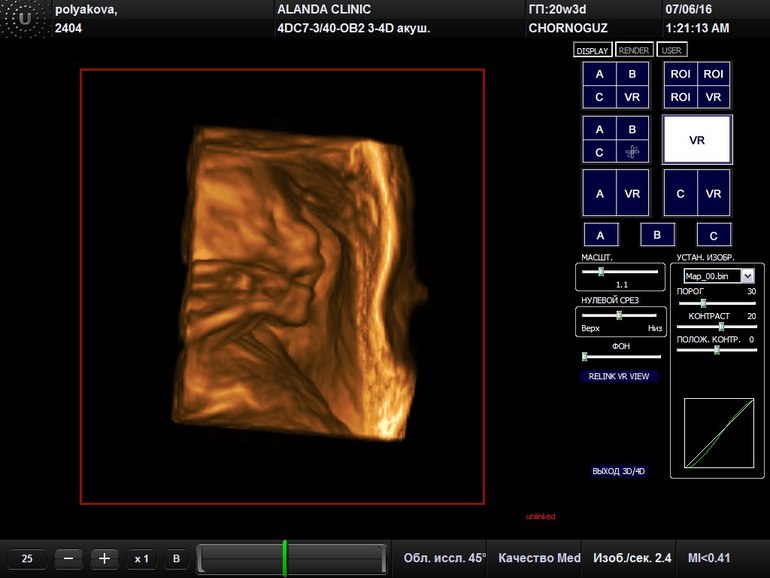Select the ROI/ROI/ROI/VR quad layout

(x=696, y=85)
